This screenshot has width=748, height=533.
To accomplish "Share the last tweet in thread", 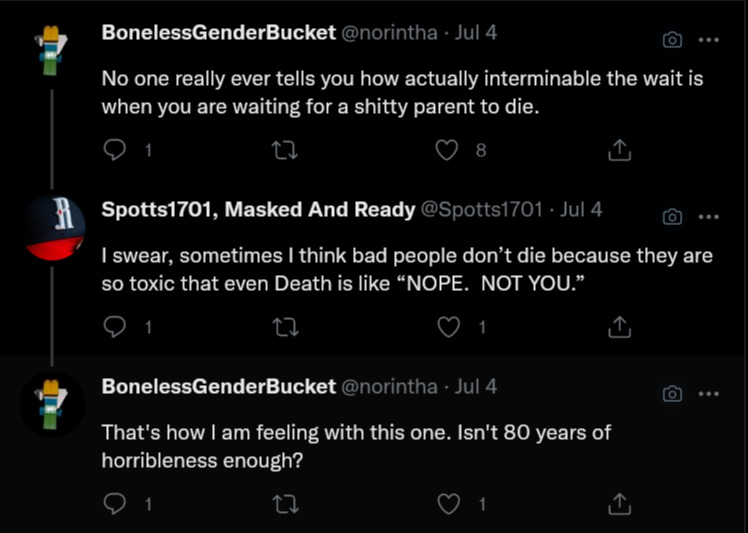I will coord(620,503).
